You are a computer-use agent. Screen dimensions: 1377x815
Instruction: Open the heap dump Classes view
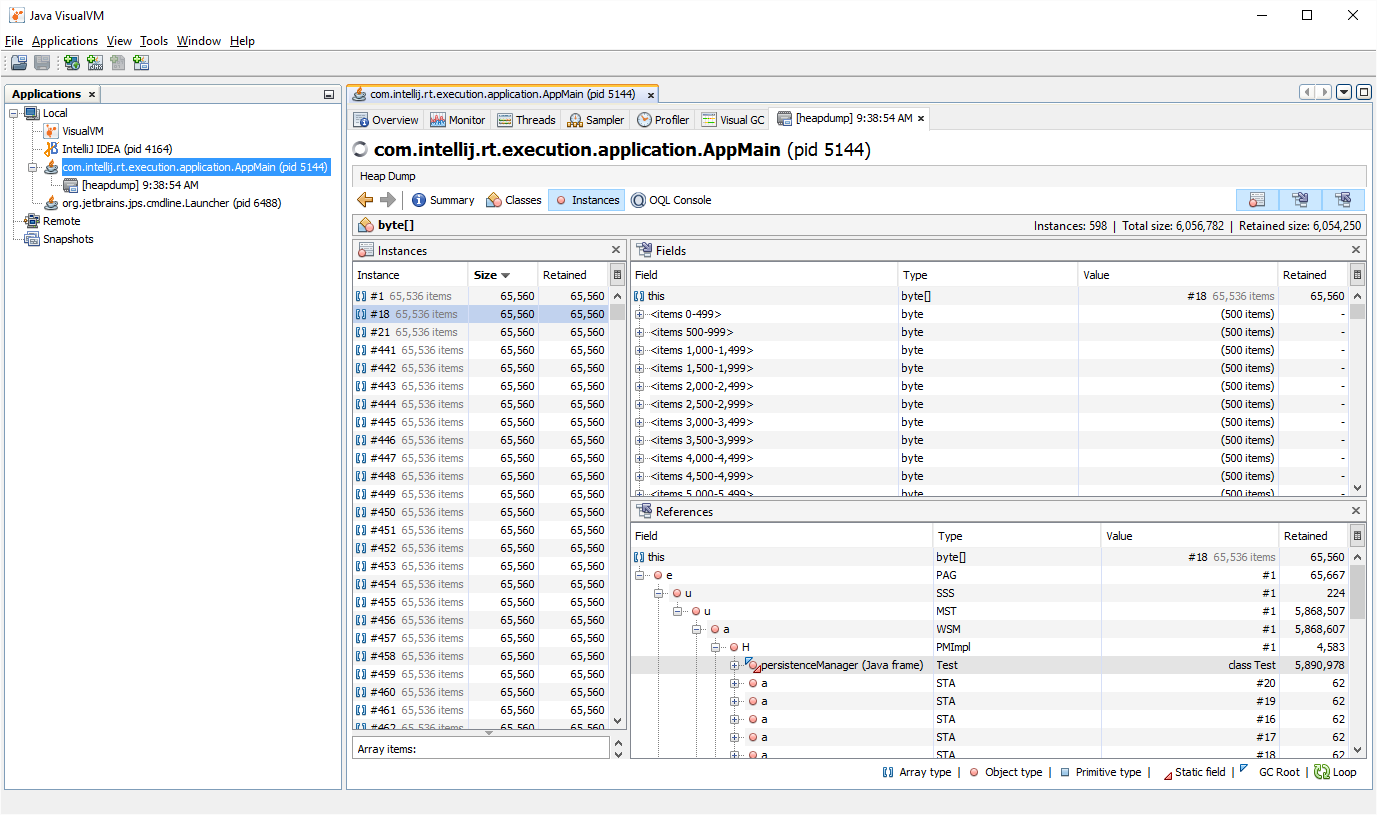tap(514, 200)
